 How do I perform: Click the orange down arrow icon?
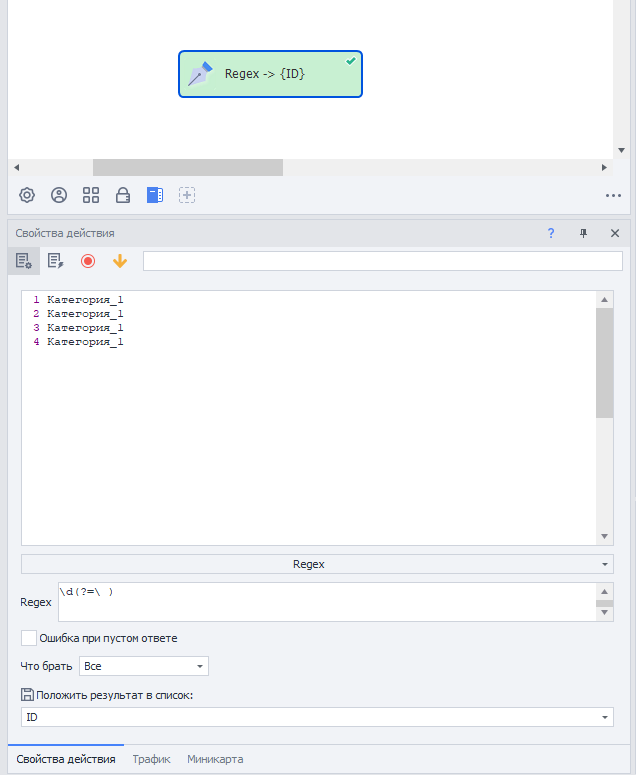[x=120, y=261]
